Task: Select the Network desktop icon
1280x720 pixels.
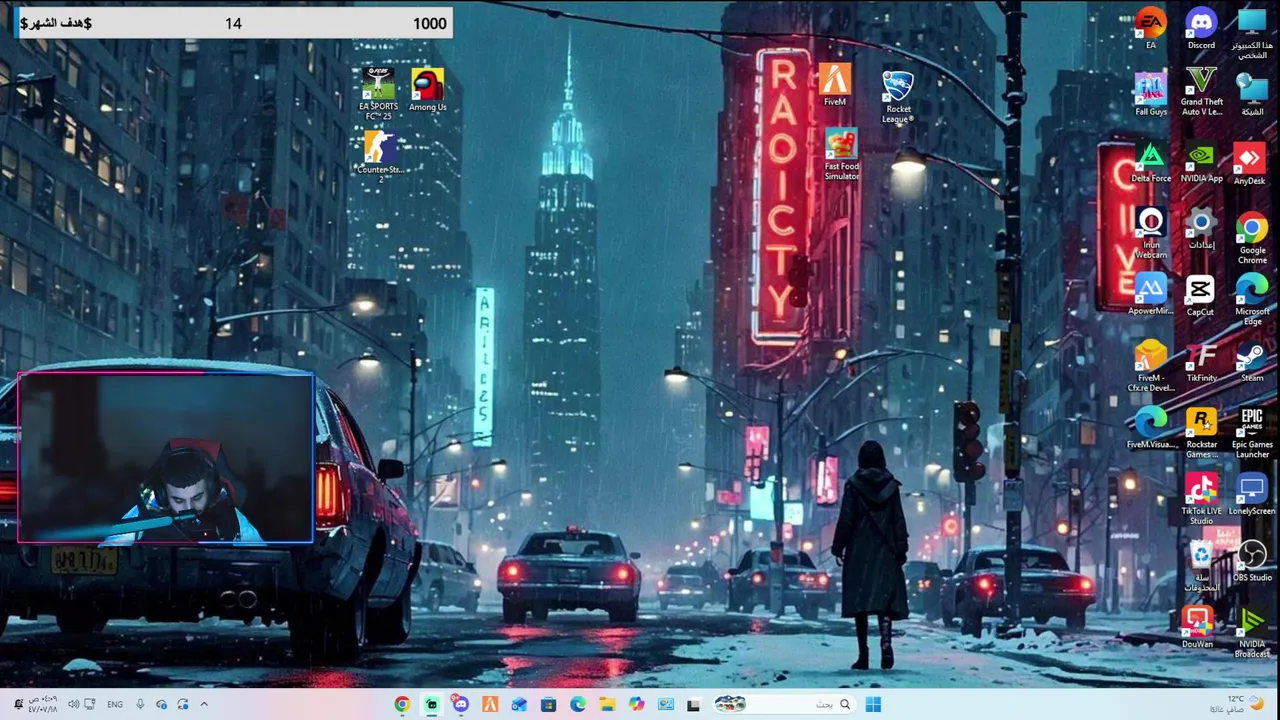Action: point(1252,94)
